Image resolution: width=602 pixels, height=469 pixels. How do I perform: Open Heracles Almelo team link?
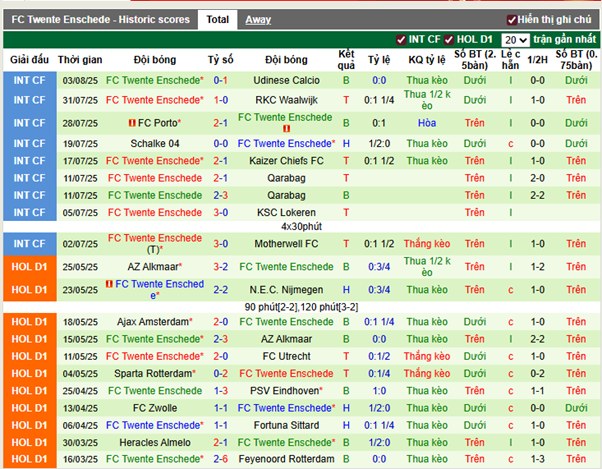(155, 443)
